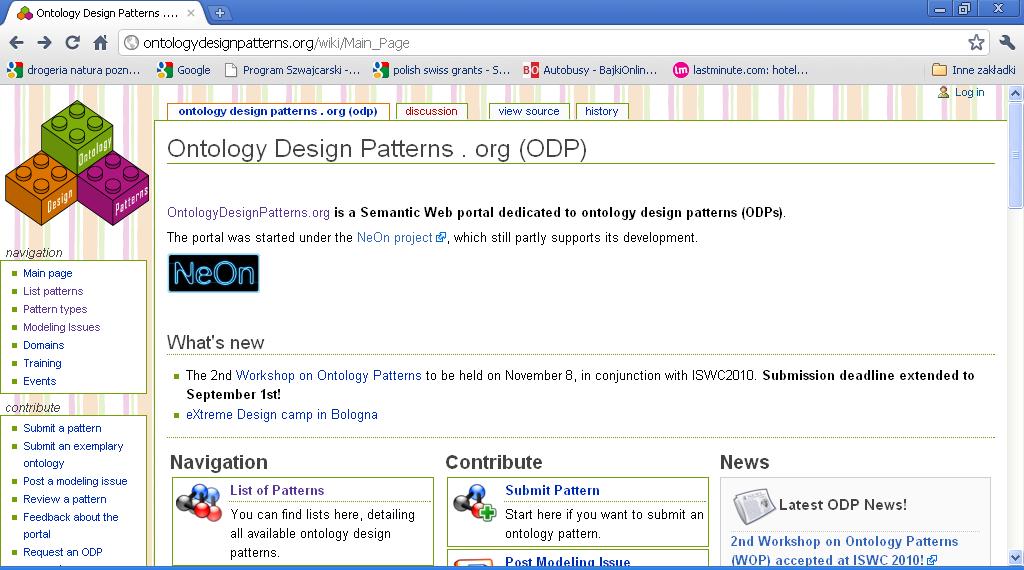1024x570 pixels.
Task: Click 'Post a modeling issue' sidebar link
Action: tap(75, 481)
